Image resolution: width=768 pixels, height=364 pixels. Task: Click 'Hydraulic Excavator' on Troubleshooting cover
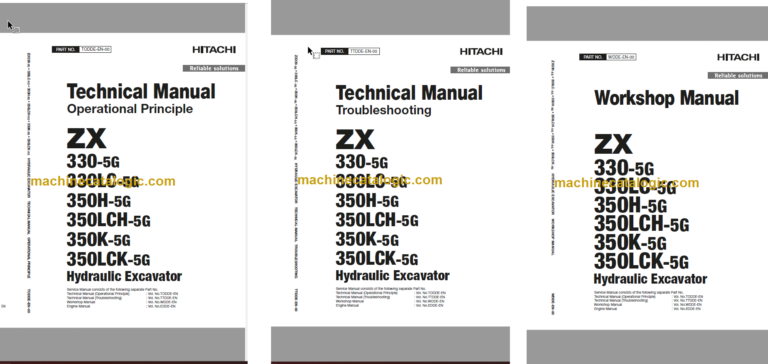(x=392, y=276)
